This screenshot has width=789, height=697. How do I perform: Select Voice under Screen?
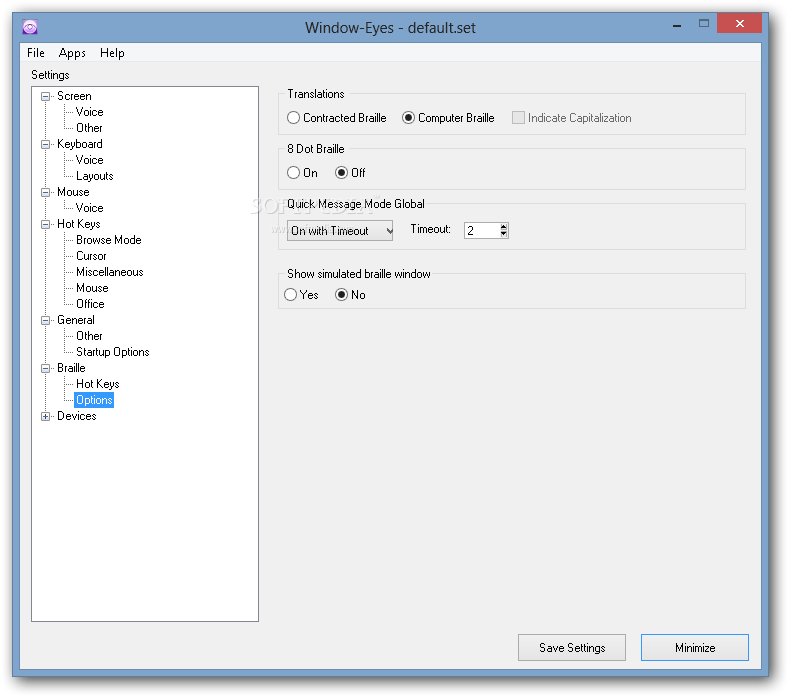coord(90,112)
